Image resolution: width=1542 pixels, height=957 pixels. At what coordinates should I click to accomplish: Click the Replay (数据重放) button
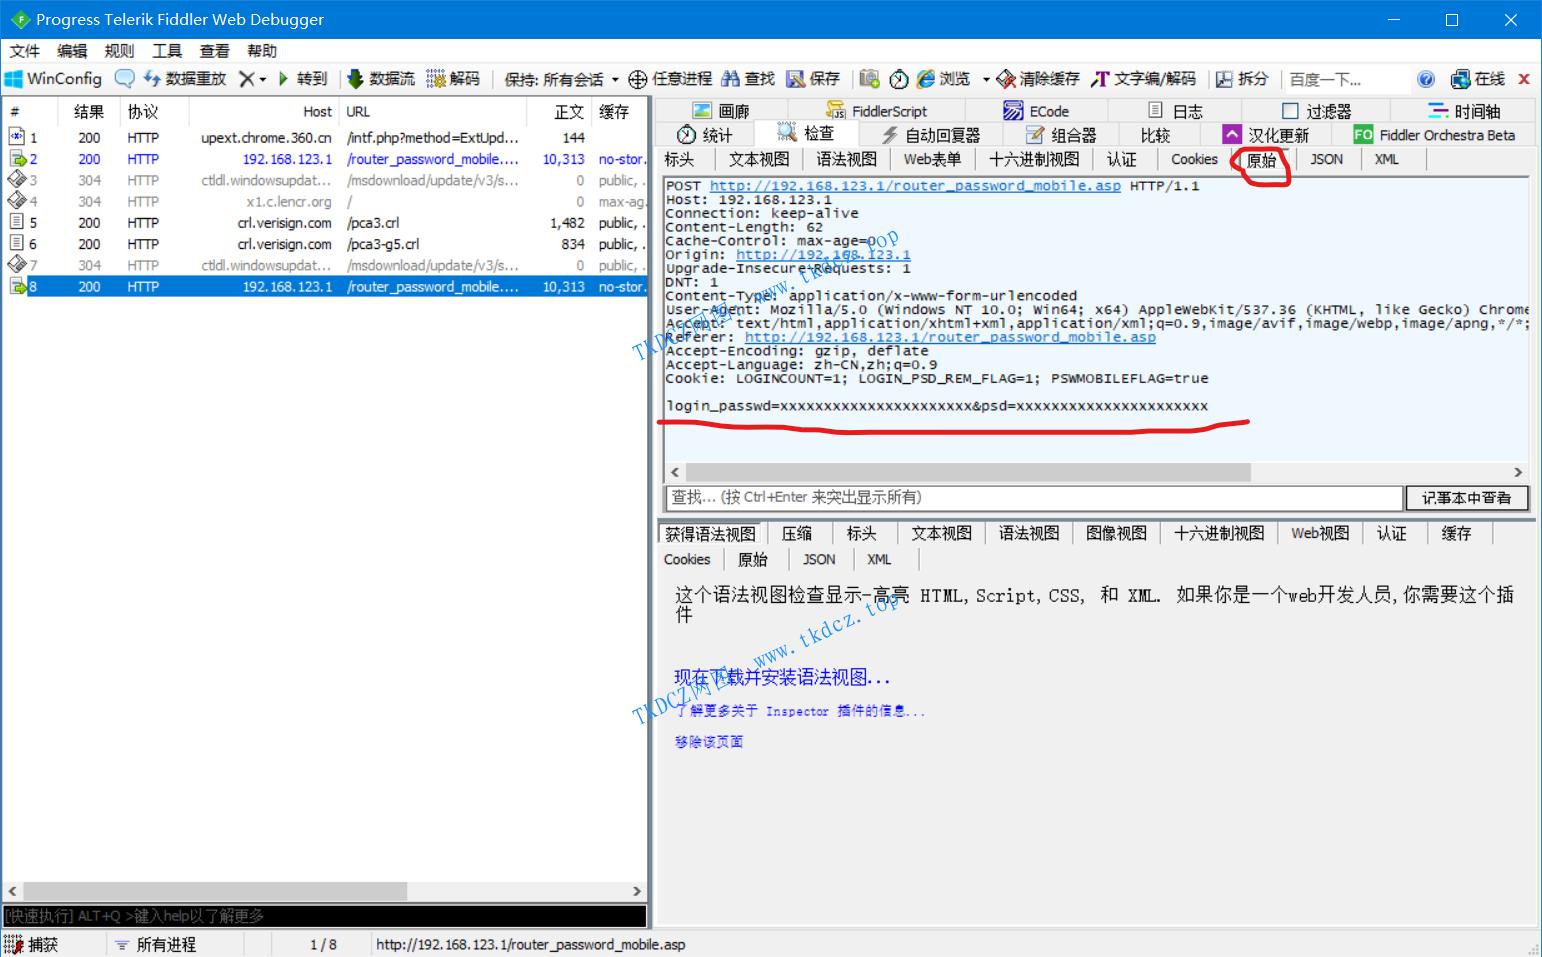pyautogui.click(x=185, y=79)
